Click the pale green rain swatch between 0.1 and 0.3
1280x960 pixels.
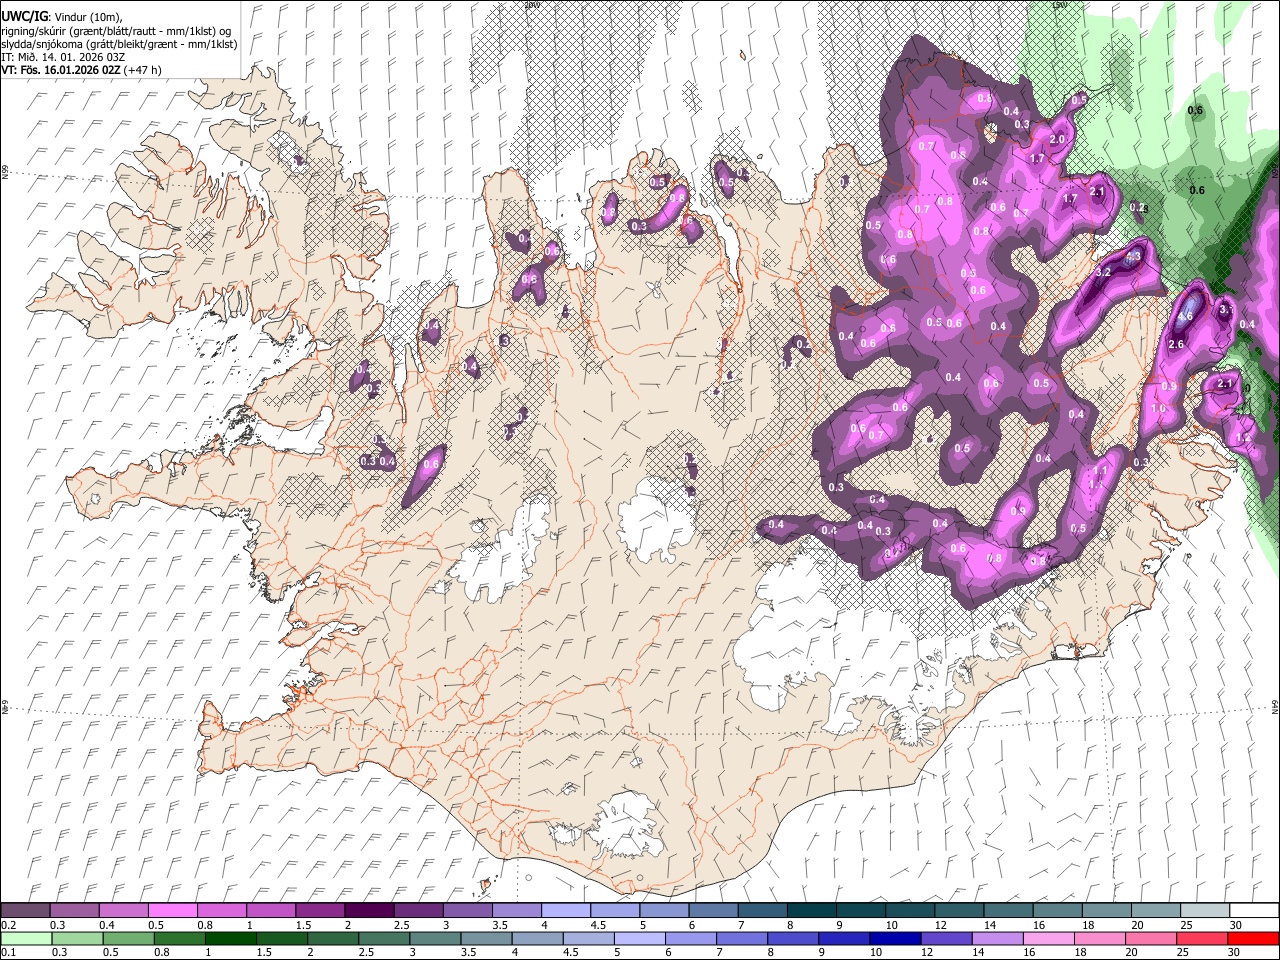click(x=26, y=938)
